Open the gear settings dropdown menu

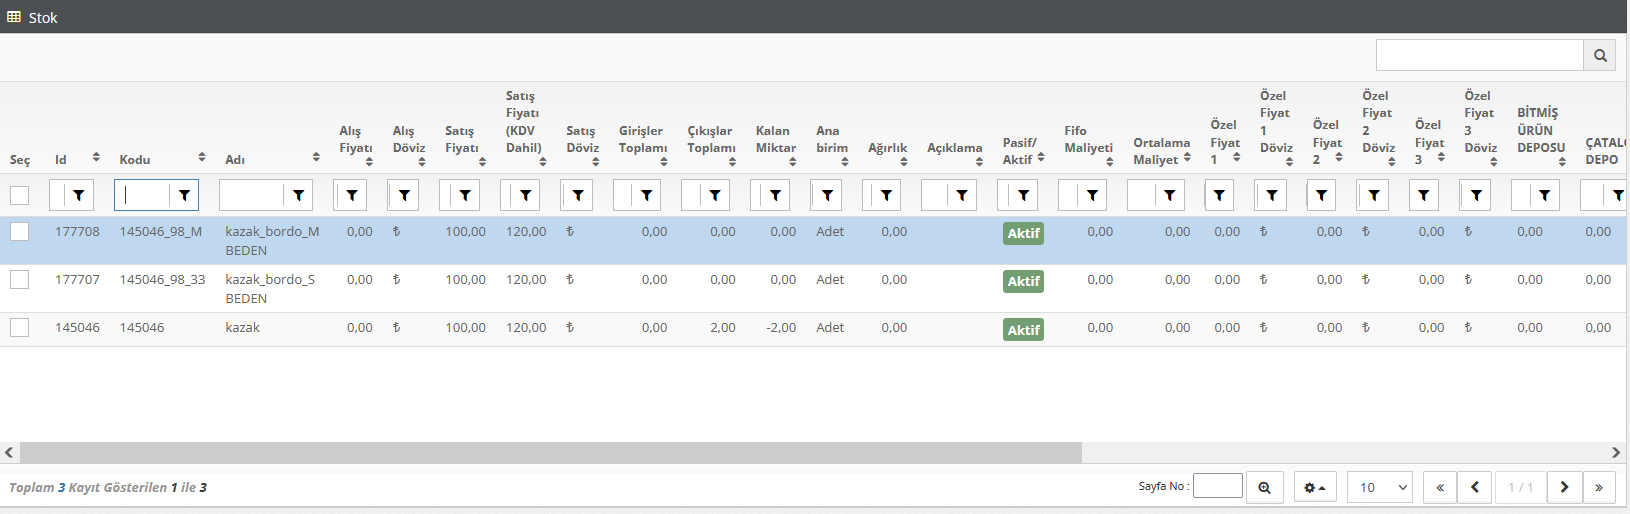point(1315,488)
